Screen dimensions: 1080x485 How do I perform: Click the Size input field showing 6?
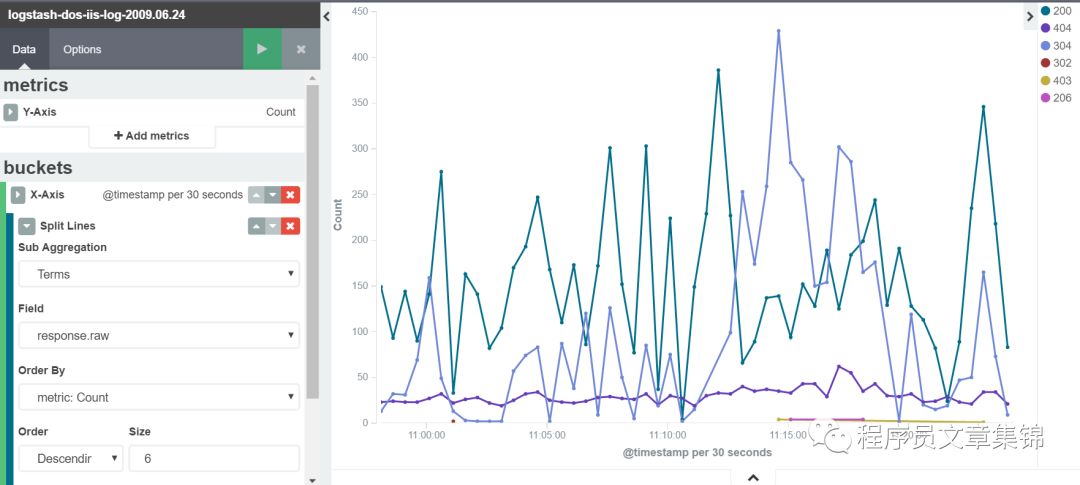click(214, 458)
